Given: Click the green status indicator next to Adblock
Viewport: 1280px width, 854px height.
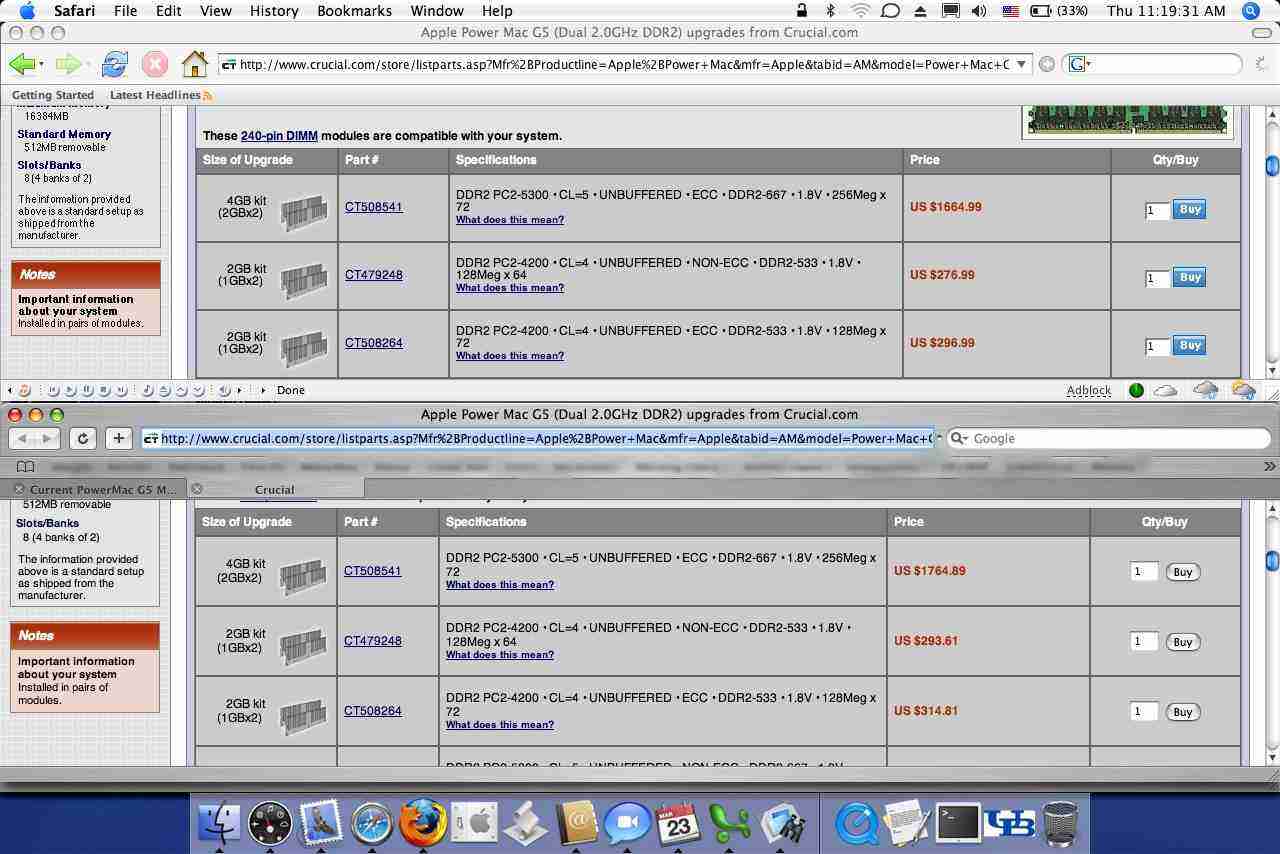Looking at the screenshot, I should point(1136,391).
